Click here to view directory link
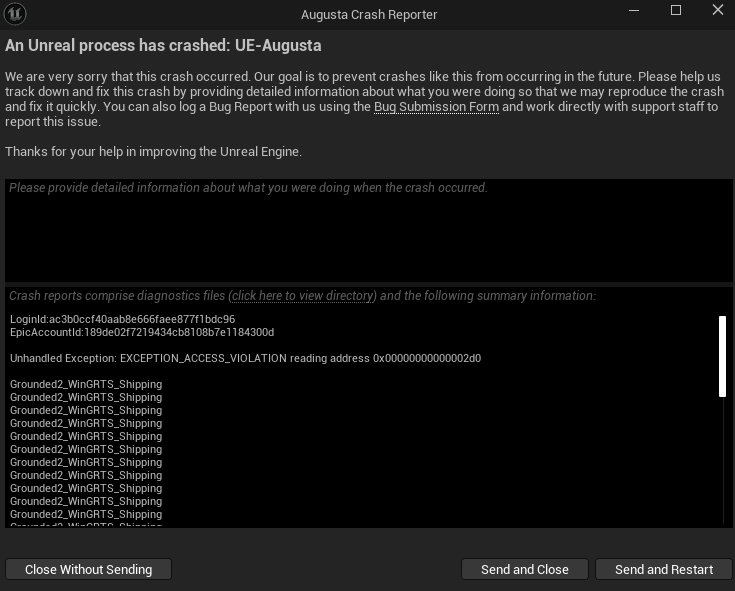735x591 pixels. tap(304, 296)
